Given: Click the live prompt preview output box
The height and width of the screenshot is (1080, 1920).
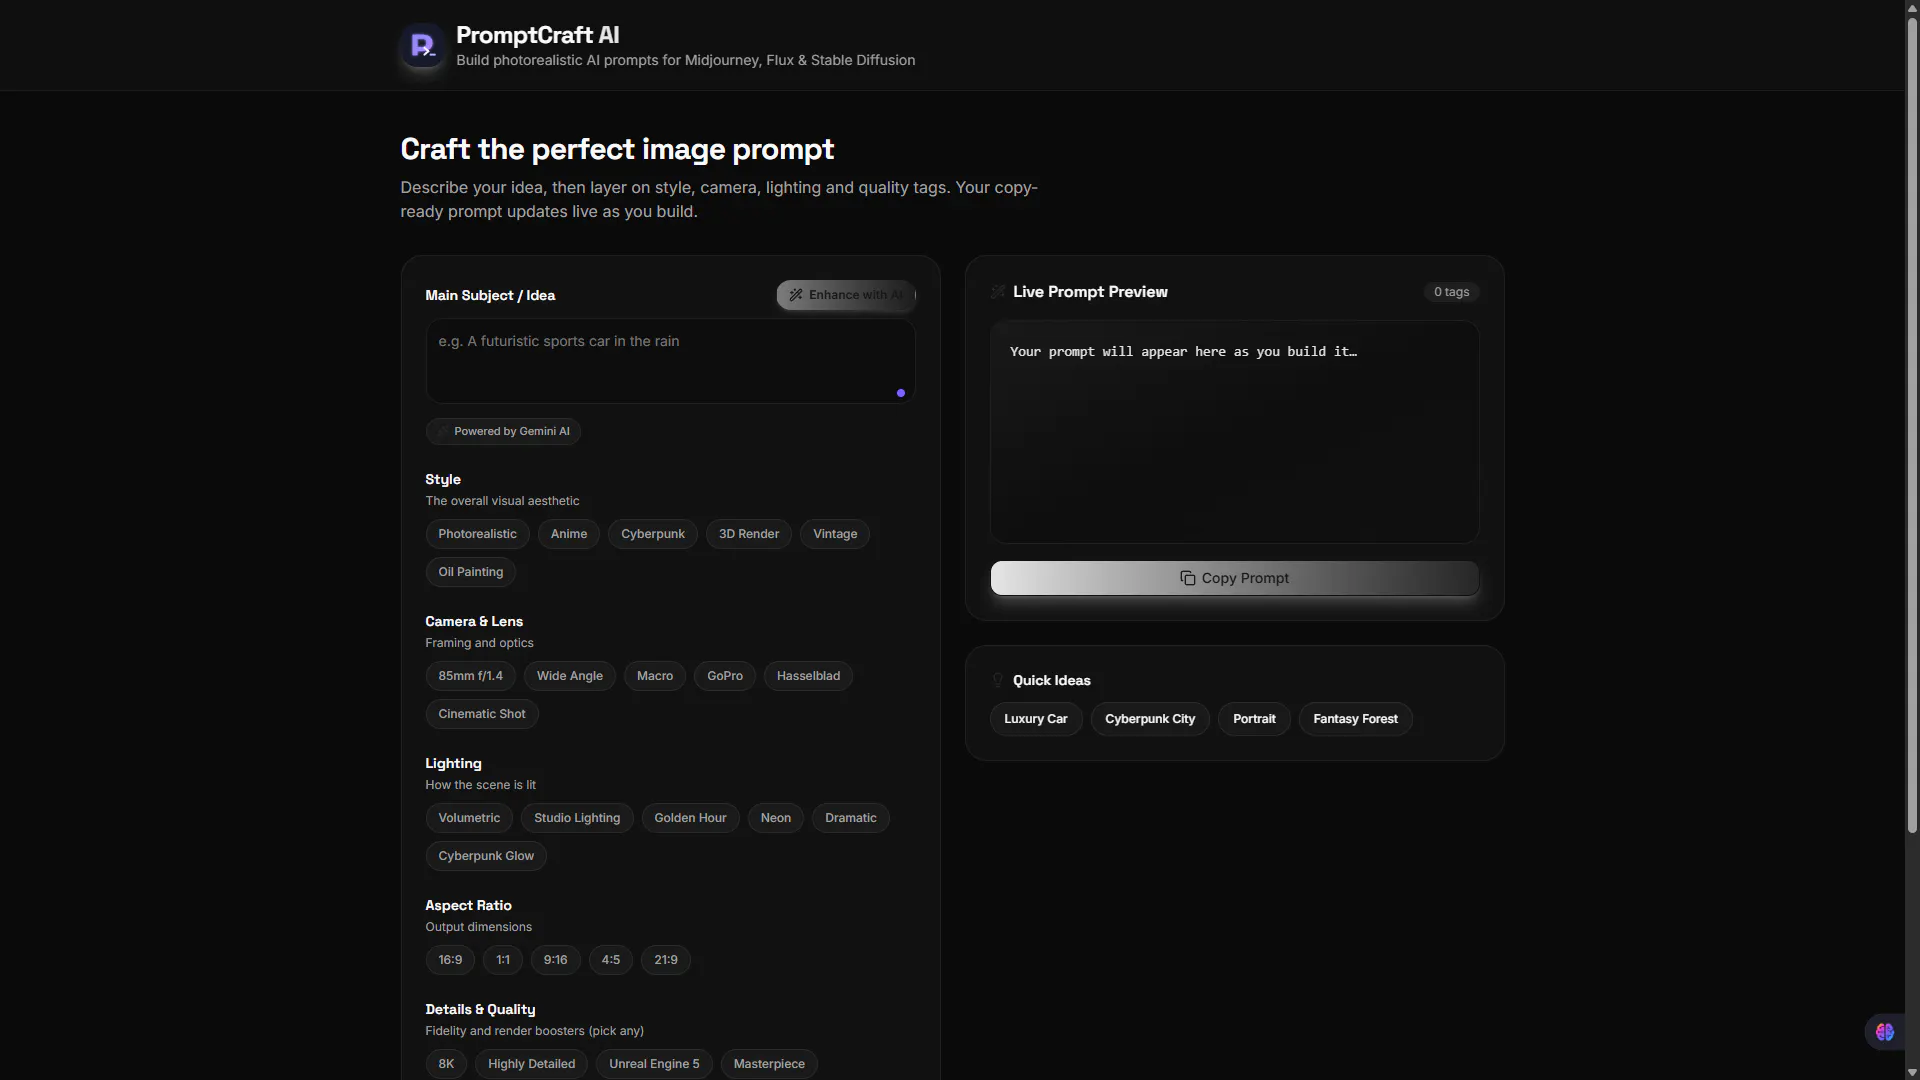Looking at the screenshot, I should click(x=1234, y=432).
